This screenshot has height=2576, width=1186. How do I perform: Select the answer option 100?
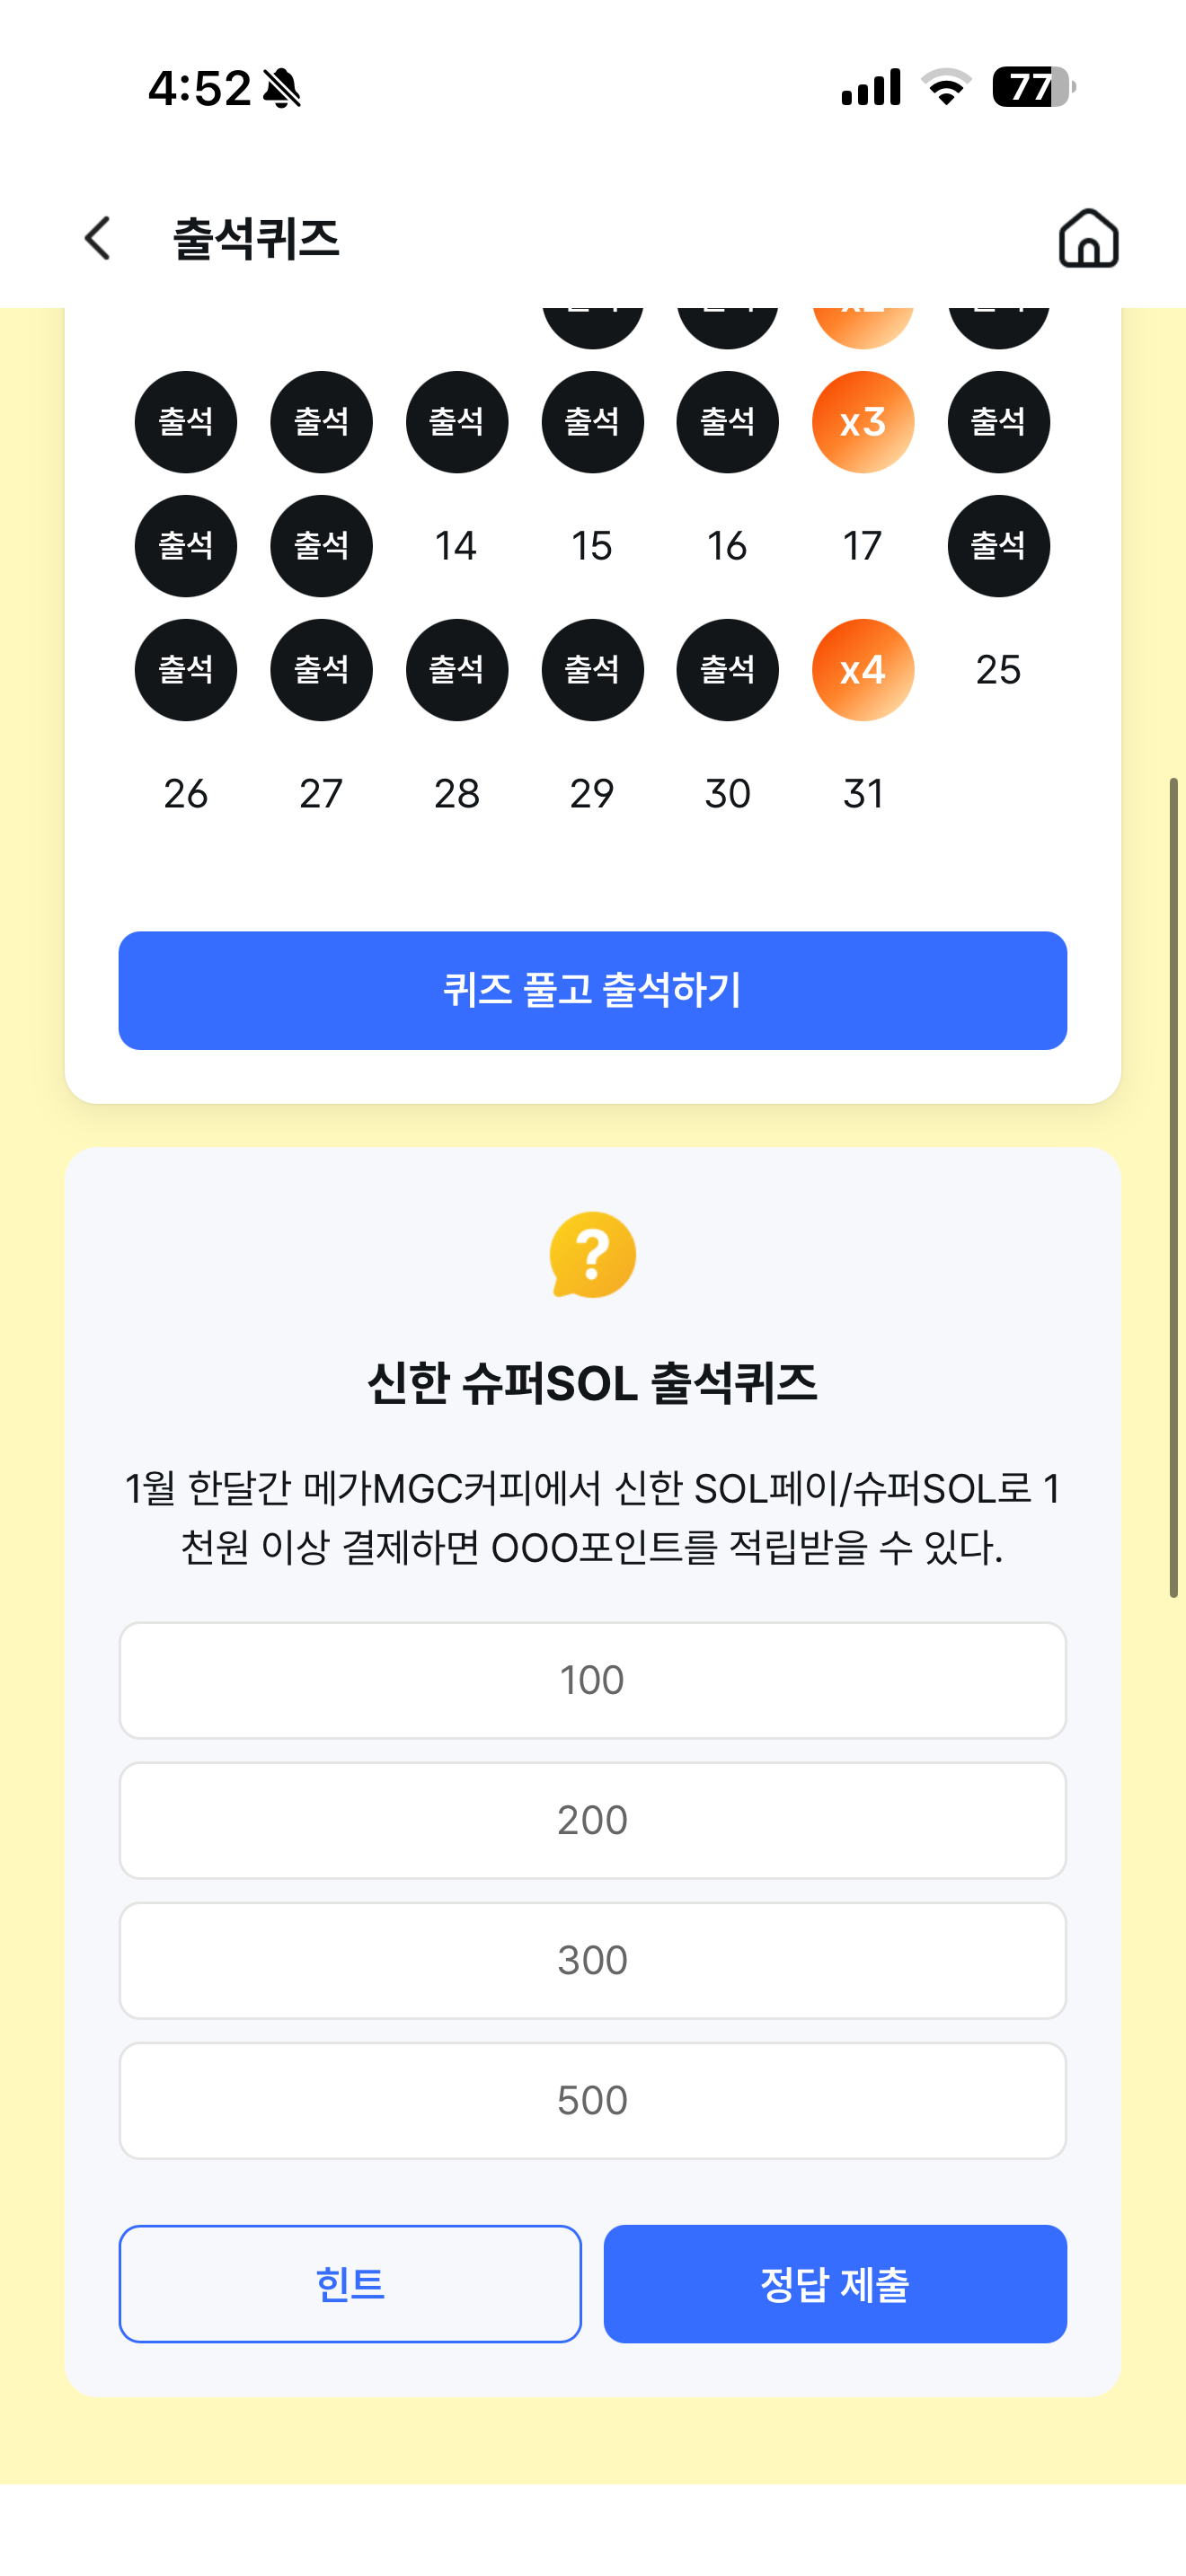click(592, 1680)
